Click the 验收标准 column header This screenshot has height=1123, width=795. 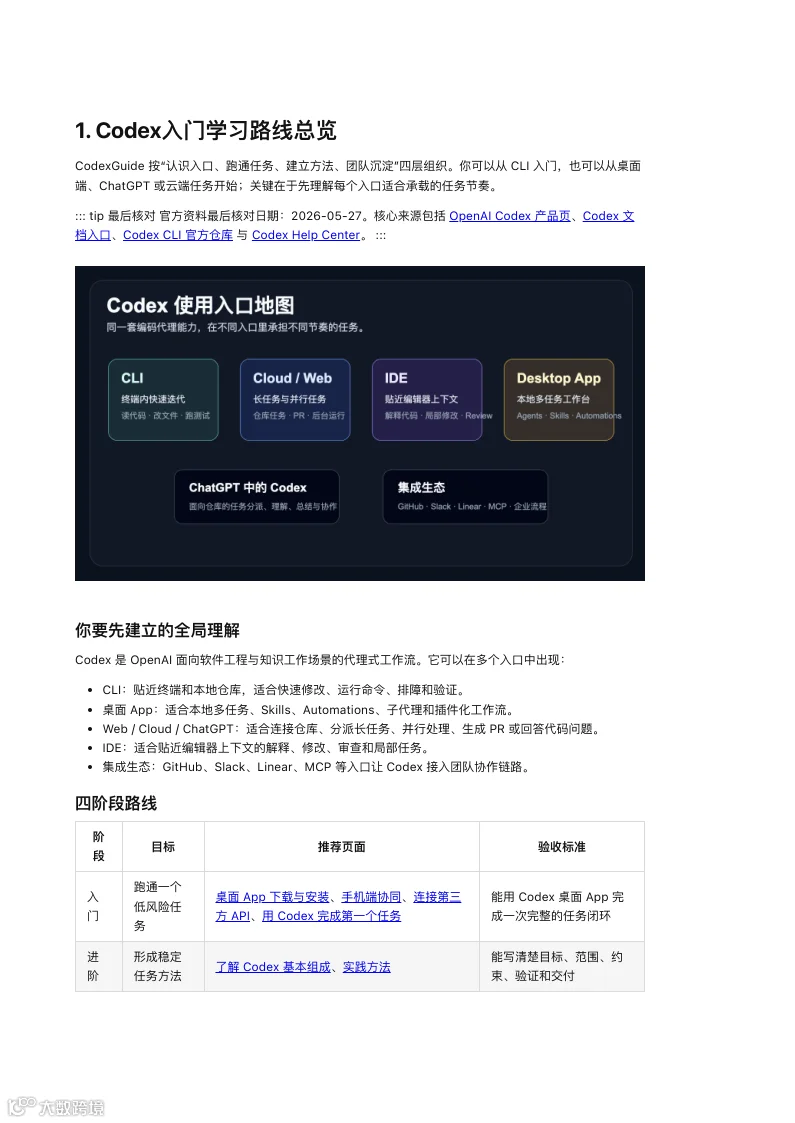pos(562,847)
